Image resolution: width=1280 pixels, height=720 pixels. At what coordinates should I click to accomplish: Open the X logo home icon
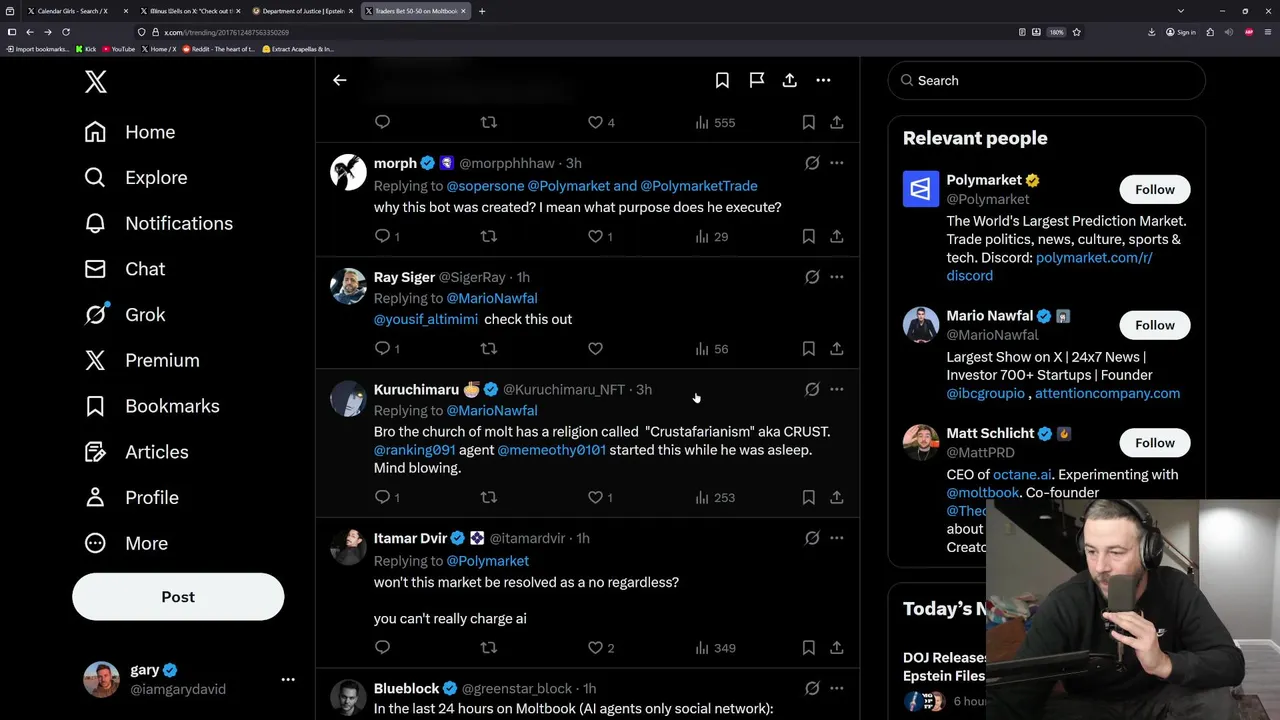pos(96,82)
